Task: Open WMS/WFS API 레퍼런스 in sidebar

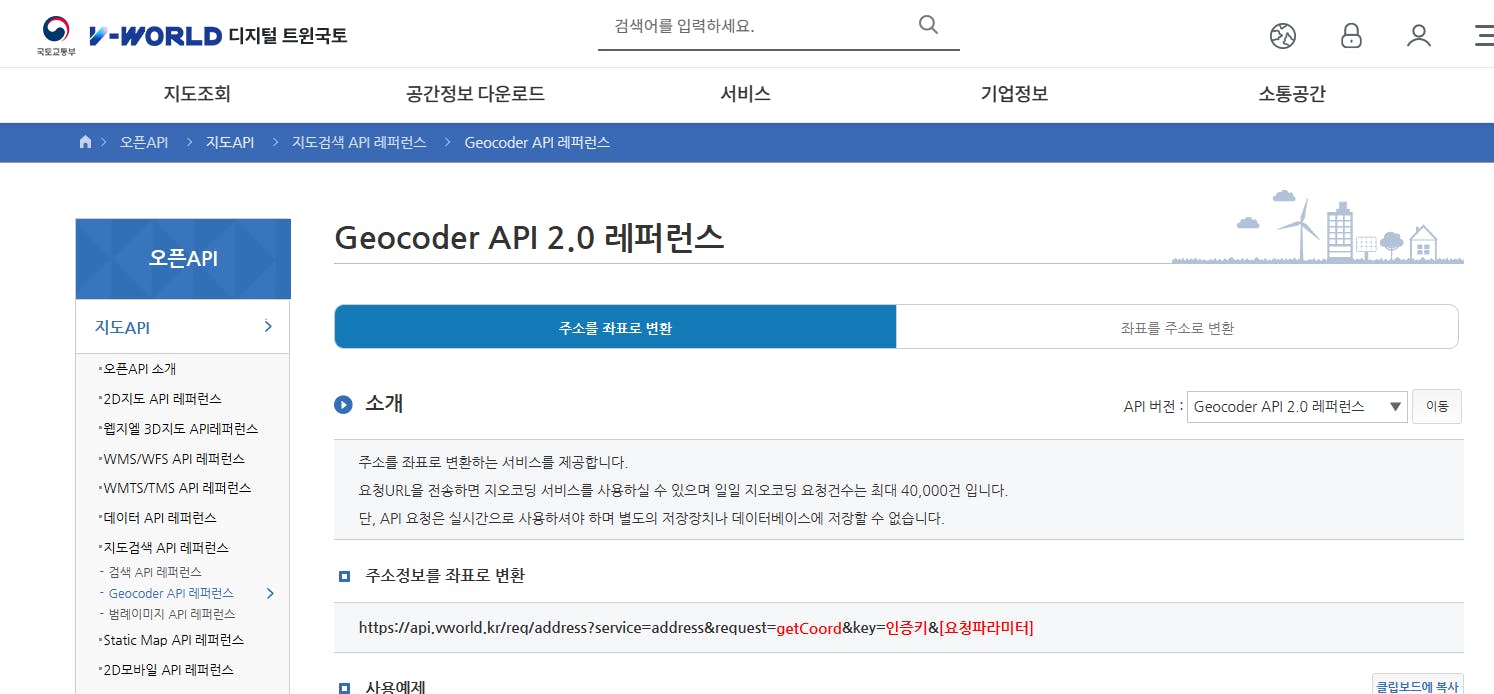Action: (x=172, y=458)
